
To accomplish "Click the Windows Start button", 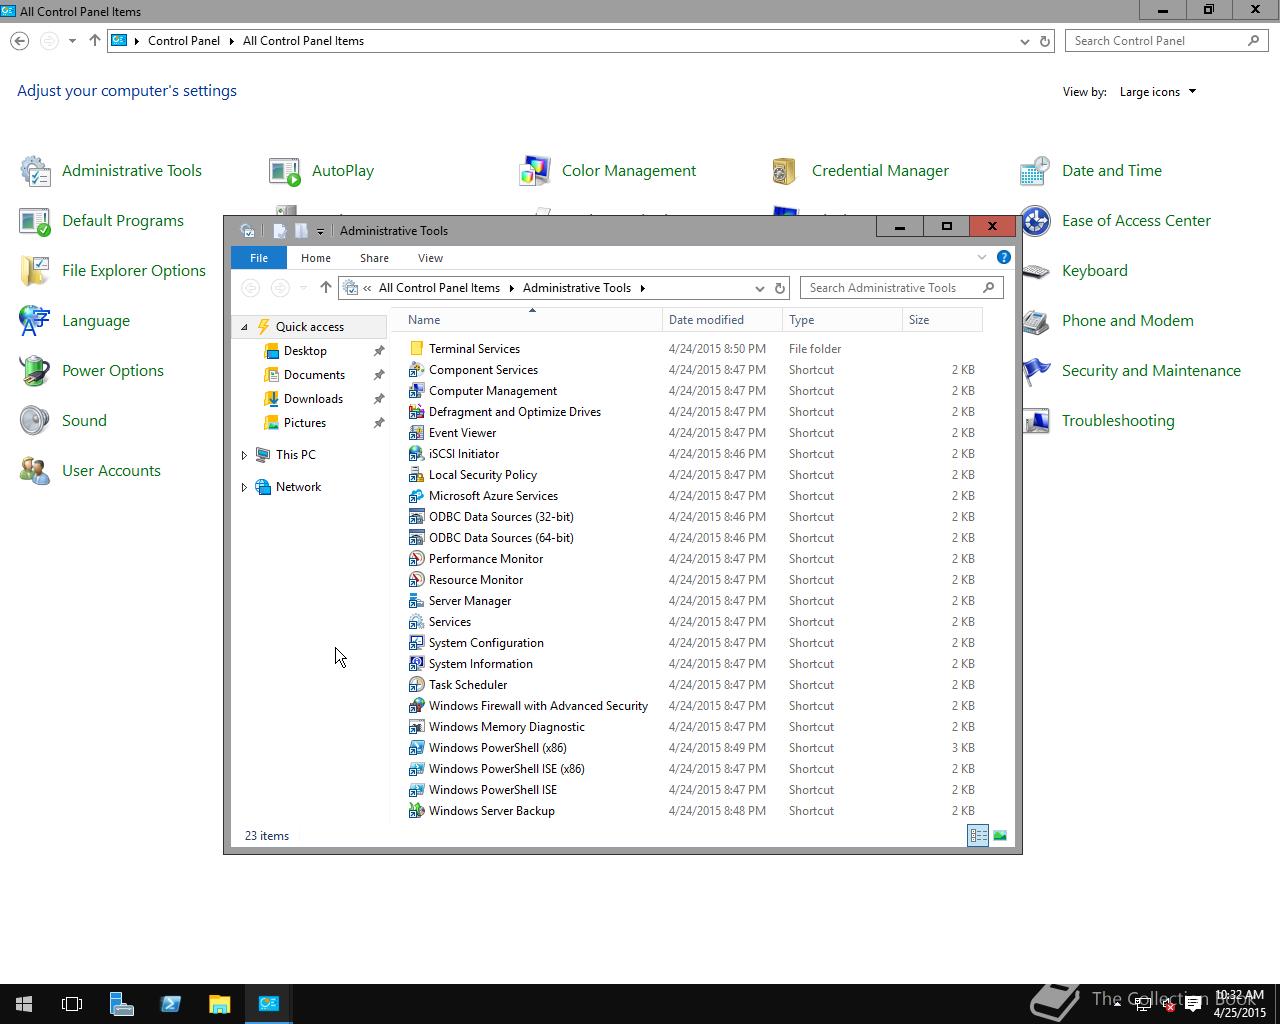I will click(x=24, y=1004).
